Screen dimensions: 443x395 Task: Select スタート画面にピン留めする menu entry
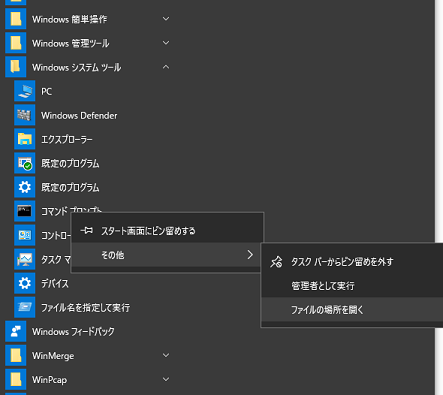(167, 231)
